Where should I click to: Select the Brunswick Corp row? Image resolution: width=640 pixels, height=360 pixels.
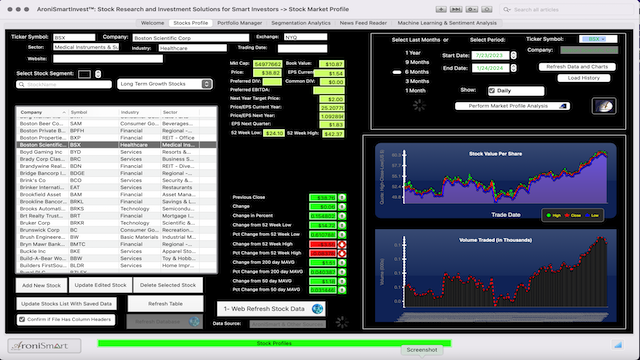[x=116, y=230]
